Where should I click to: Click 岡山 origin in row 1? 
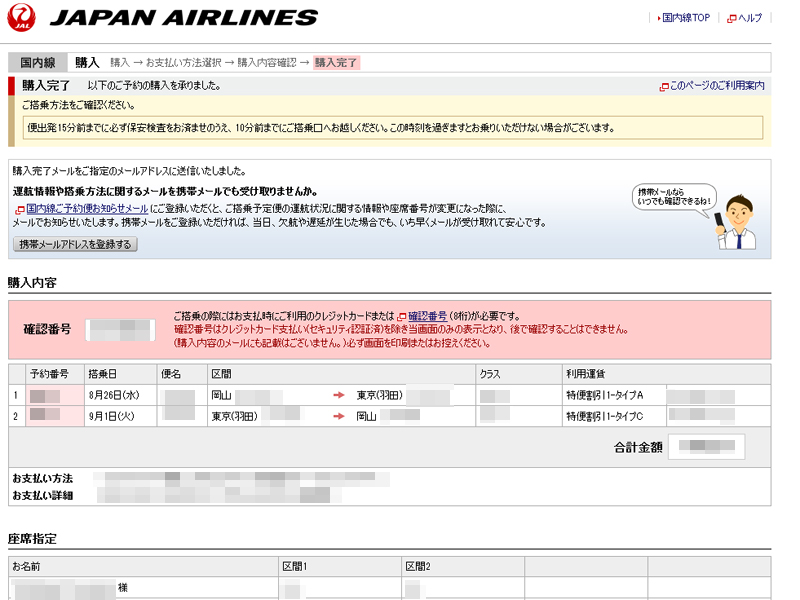221,395
